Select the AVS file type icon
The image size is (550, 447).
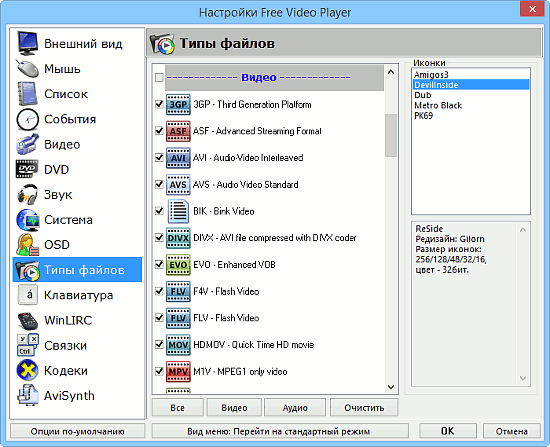(178, 185)
